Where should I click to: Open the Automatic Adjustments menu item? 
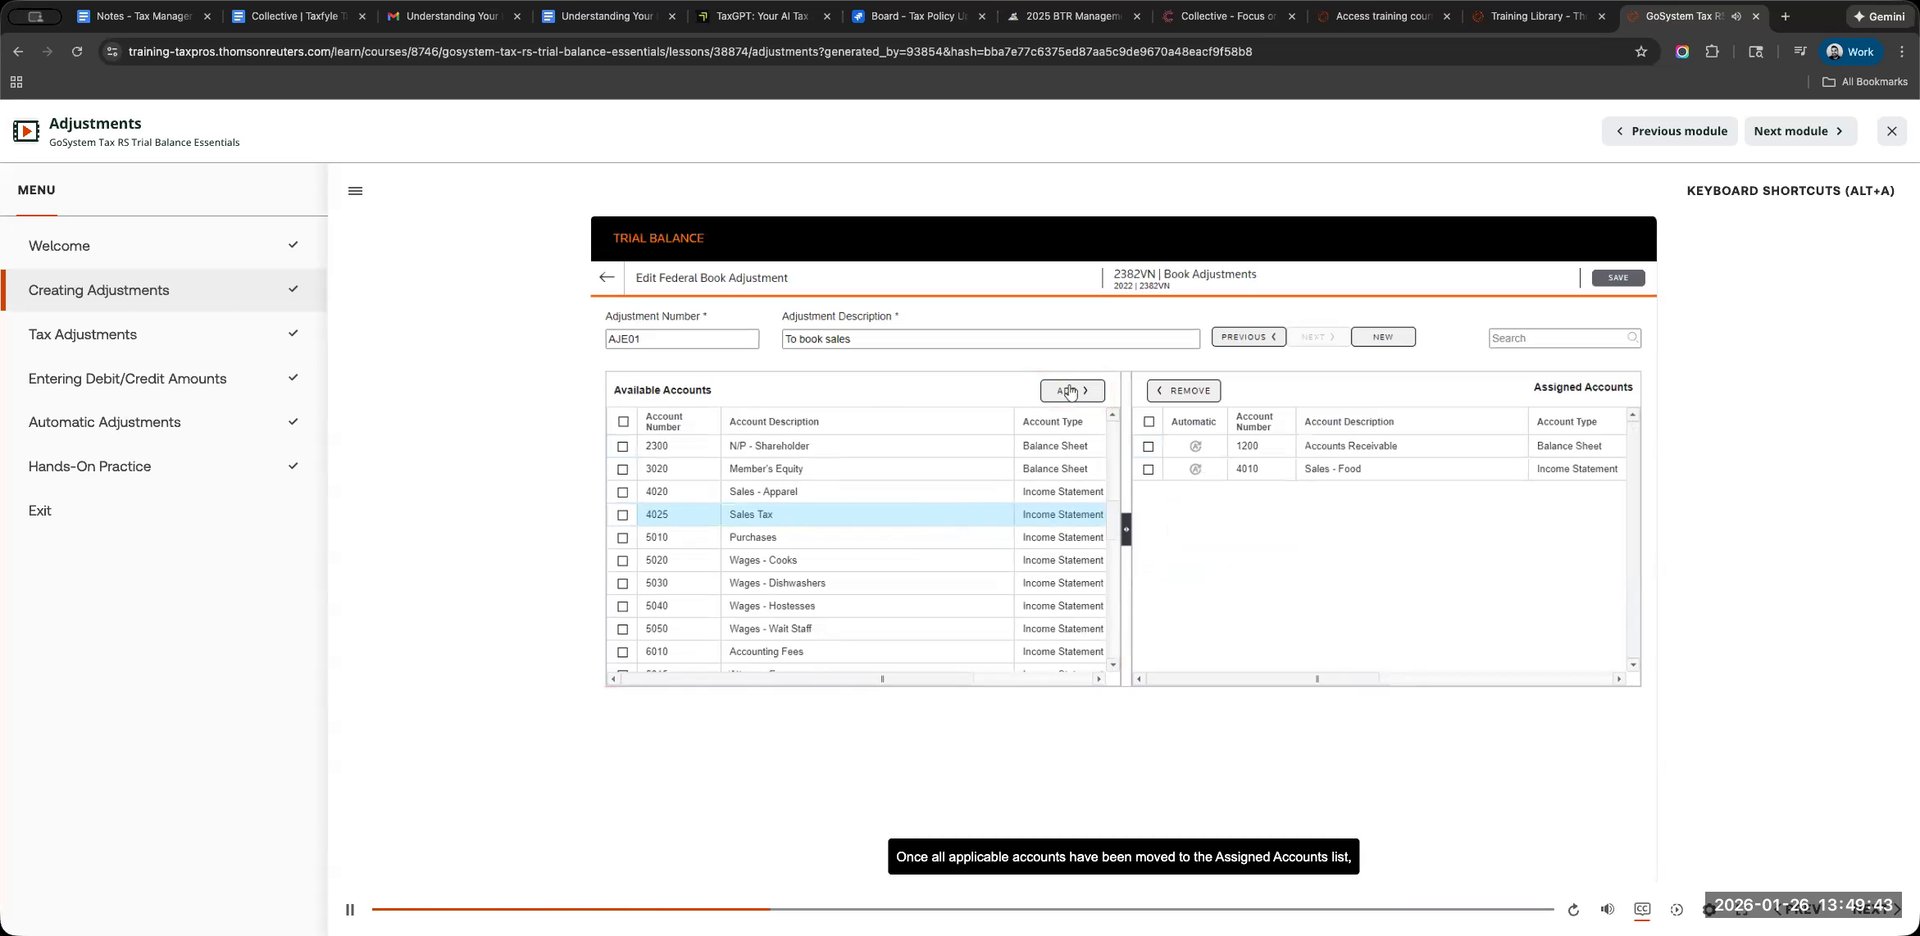pyautogui.click(x=105, y=422)
